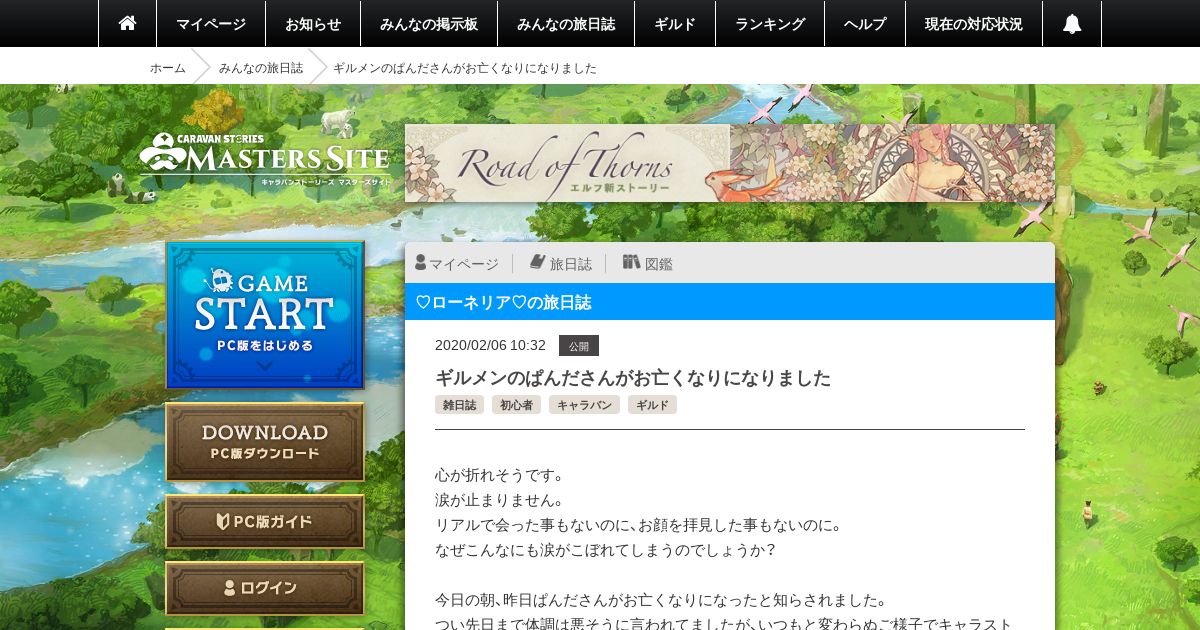Screen dimensions: 1200x630
Task: Click the current page breadcrumb text
Action: coord(465,68)
